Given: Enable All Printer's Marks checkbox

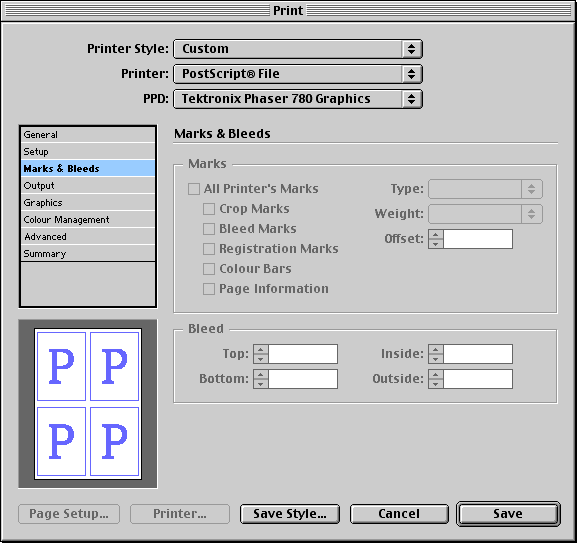Looking at the screenshot, I should coord(194,189).
